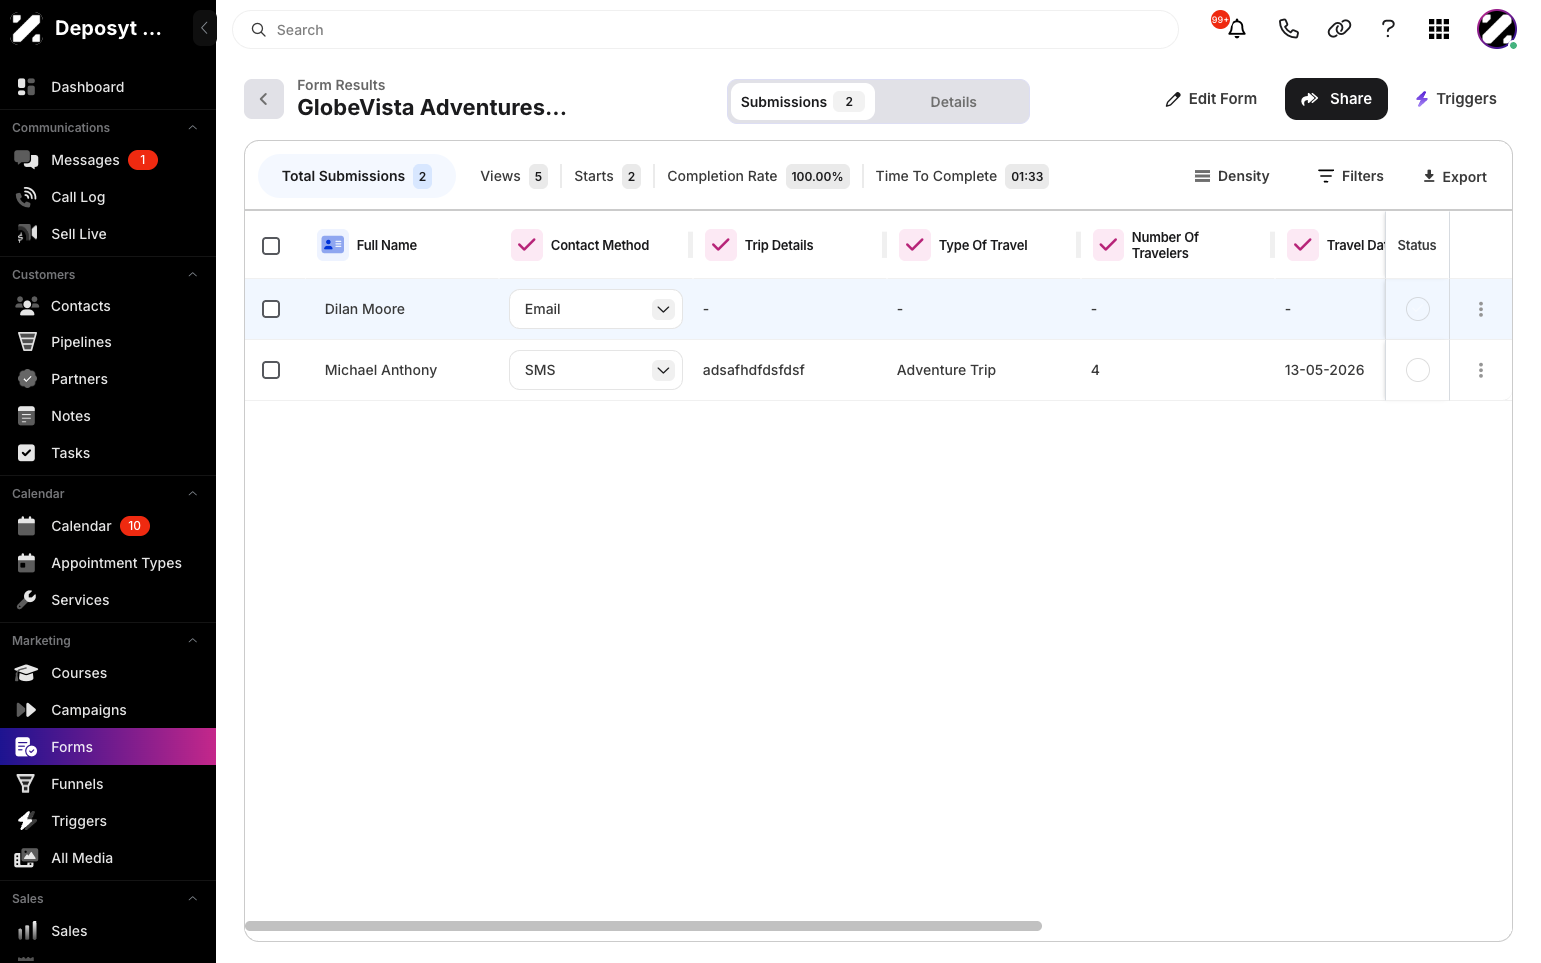The width and height of the screenshot is (1541, 963).
Task: Click the horizontal scrollbar under the table
Action: (643, 926)
